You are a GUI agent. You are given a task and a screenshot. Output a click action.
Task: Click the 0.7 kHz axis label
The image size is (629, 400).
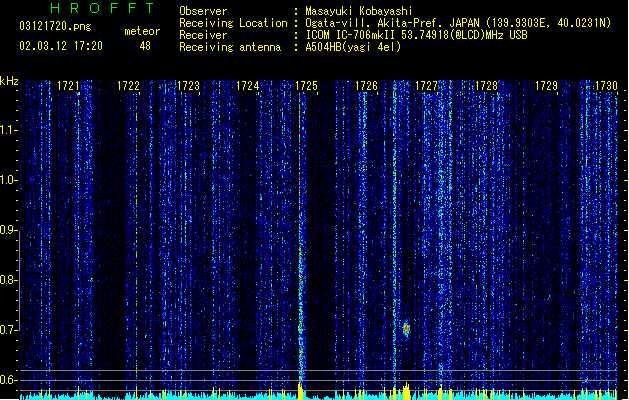9,330
